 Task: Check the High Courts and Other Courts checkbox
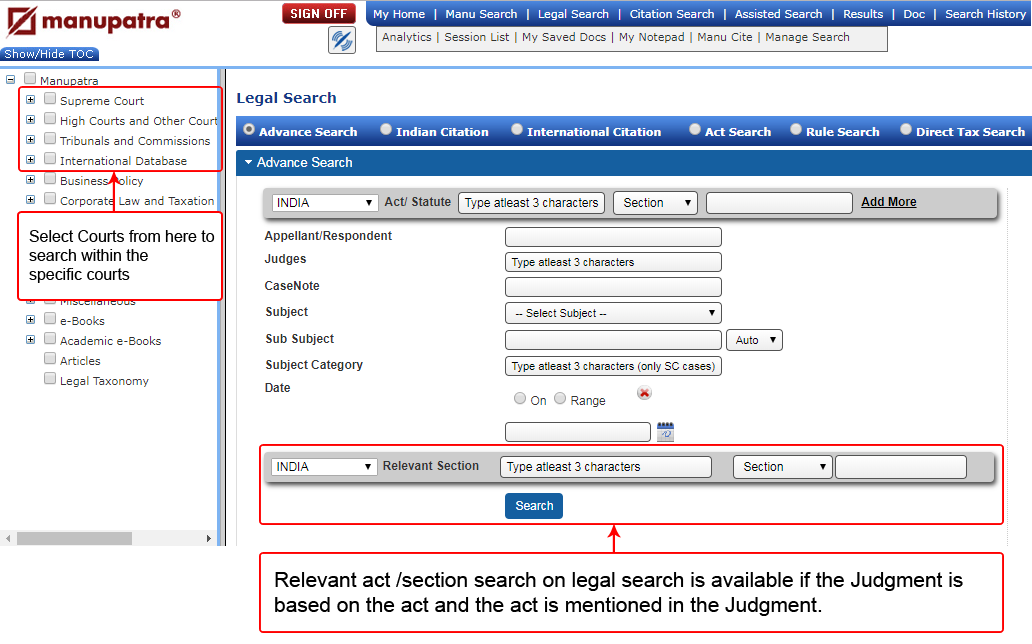(50, 120)
